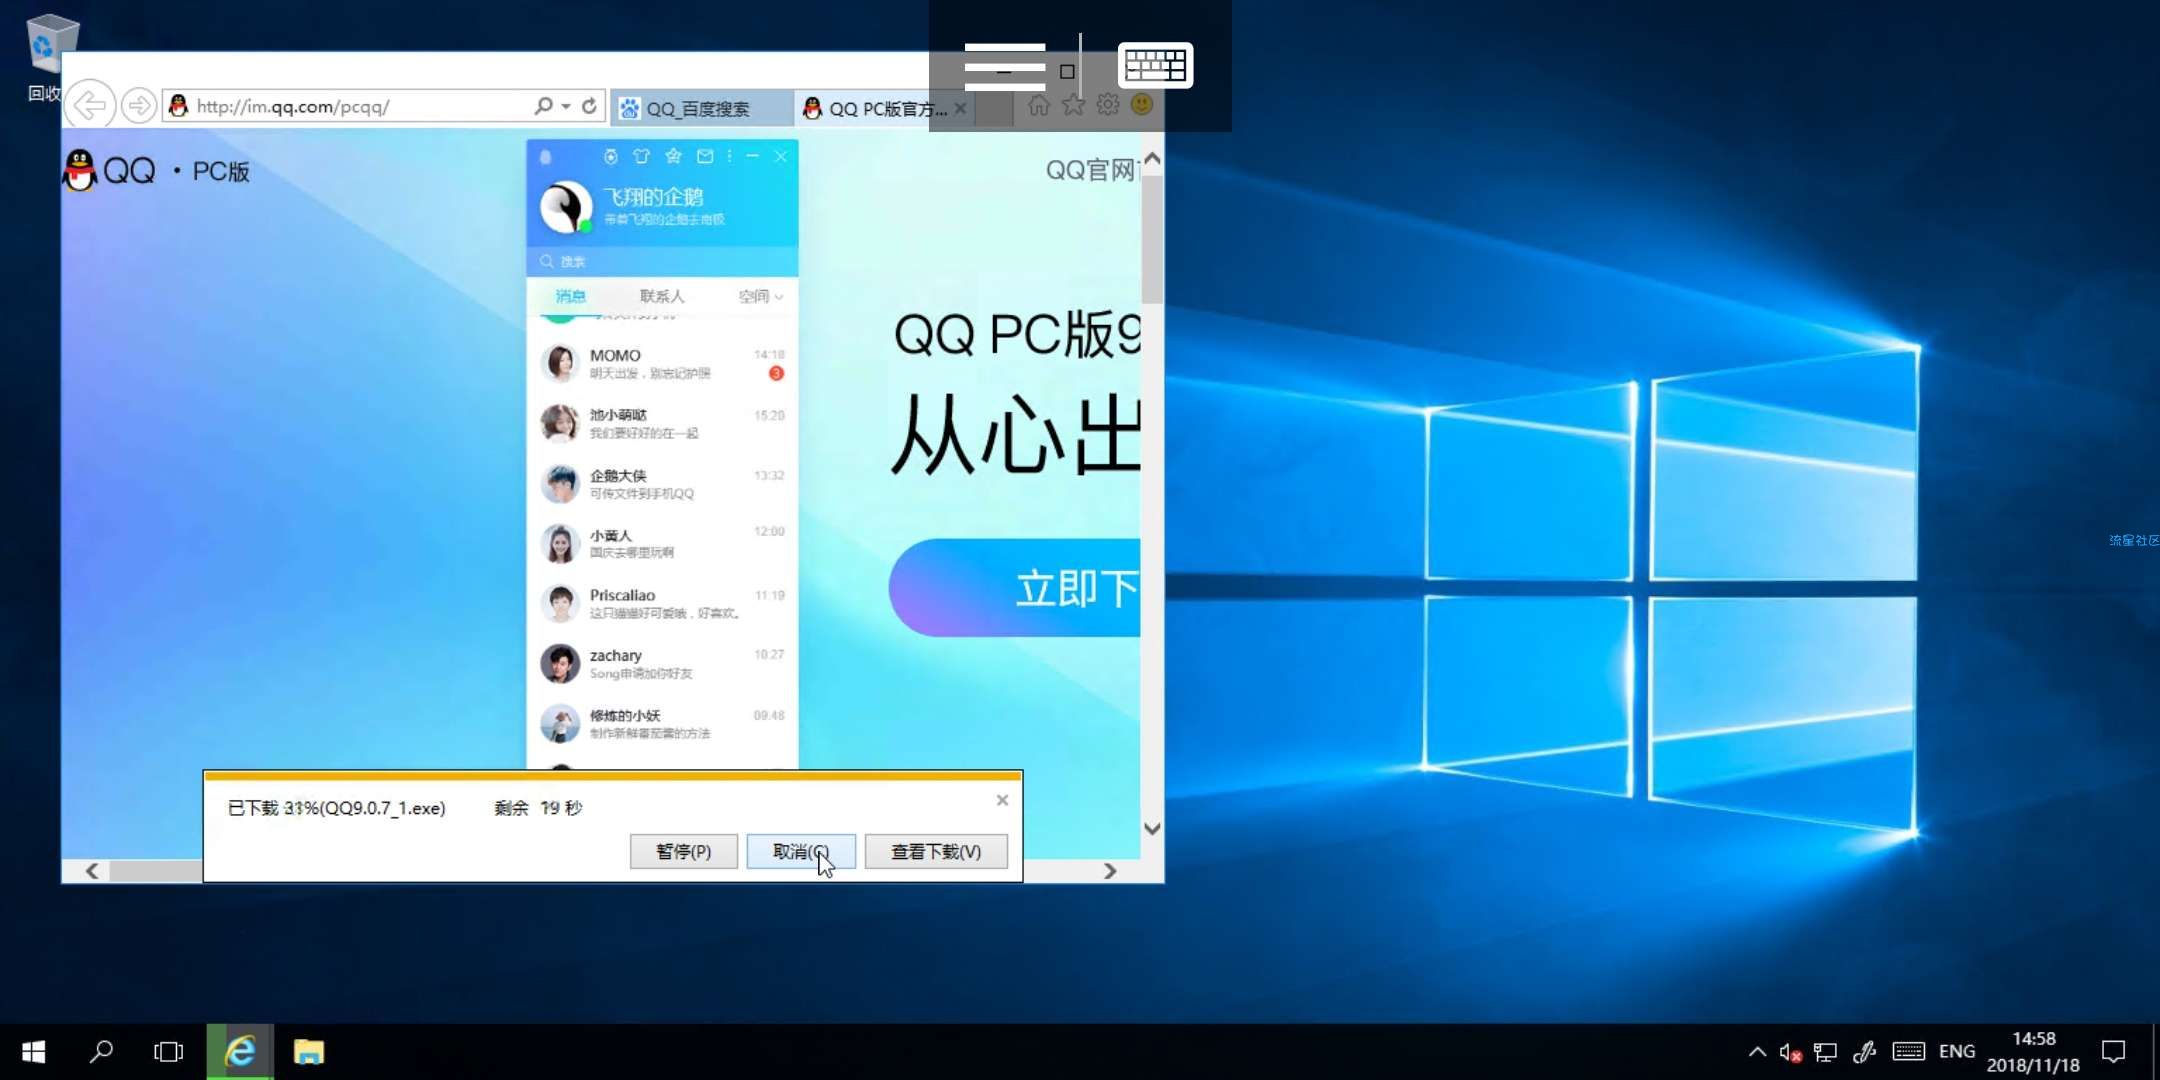Screen dimensions: 2160x1080
Task: Click 查看下载(V) to view downloads
Action: tap(935, 851)
